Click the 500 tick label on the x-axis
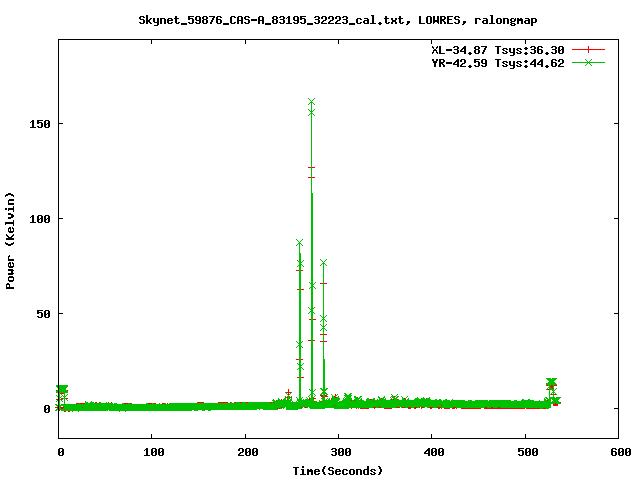 click(x=527, y=452)
